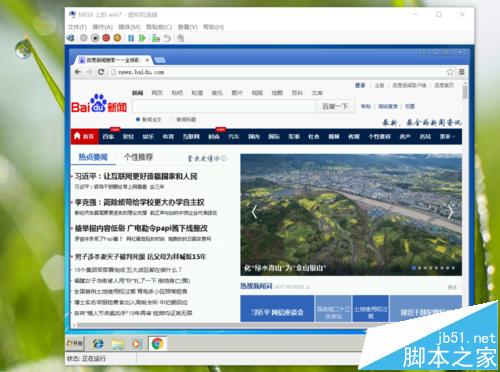Show previous carousel image with left arrow
500x372 pixels.
point(254,211)
